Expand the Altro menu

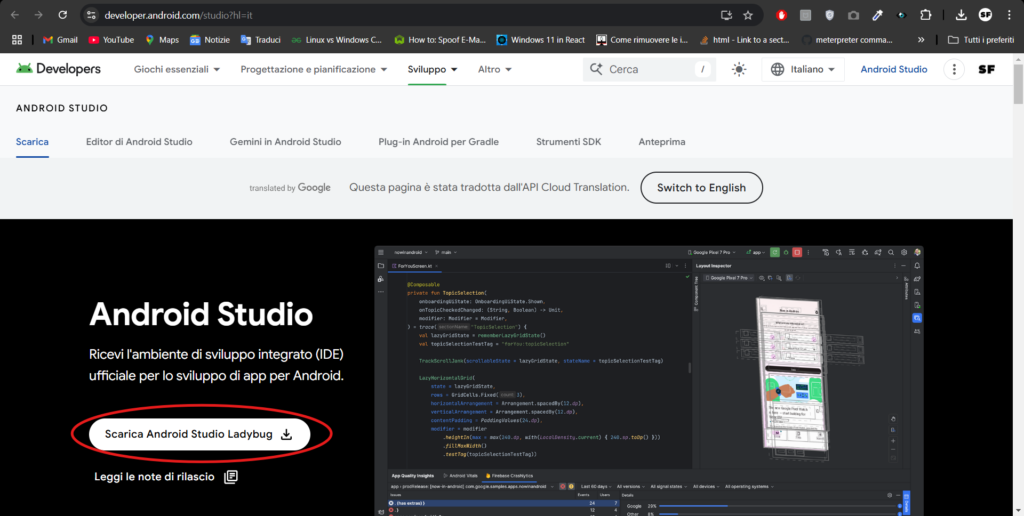494,69
